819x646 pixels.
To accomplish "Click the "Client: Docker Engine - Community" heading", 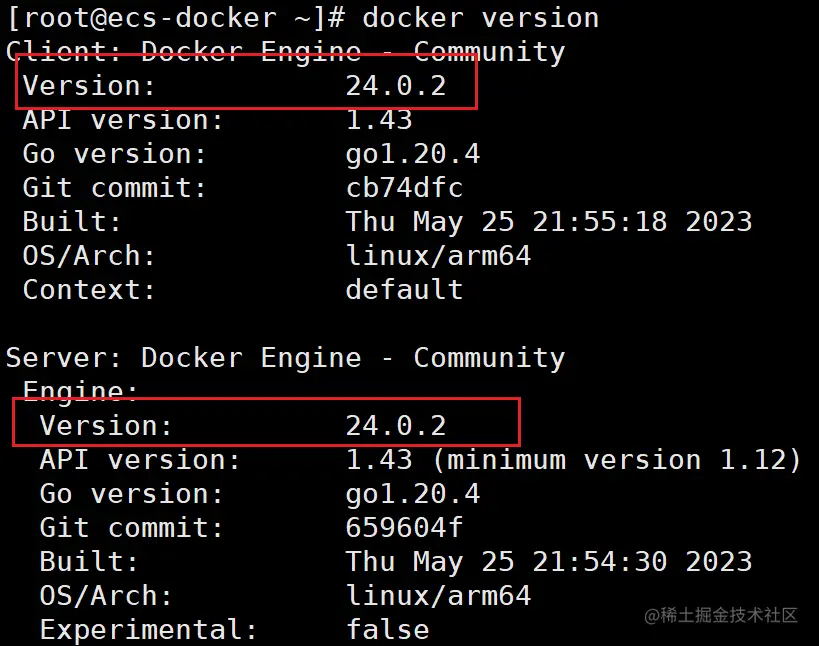I will point(286,52).
